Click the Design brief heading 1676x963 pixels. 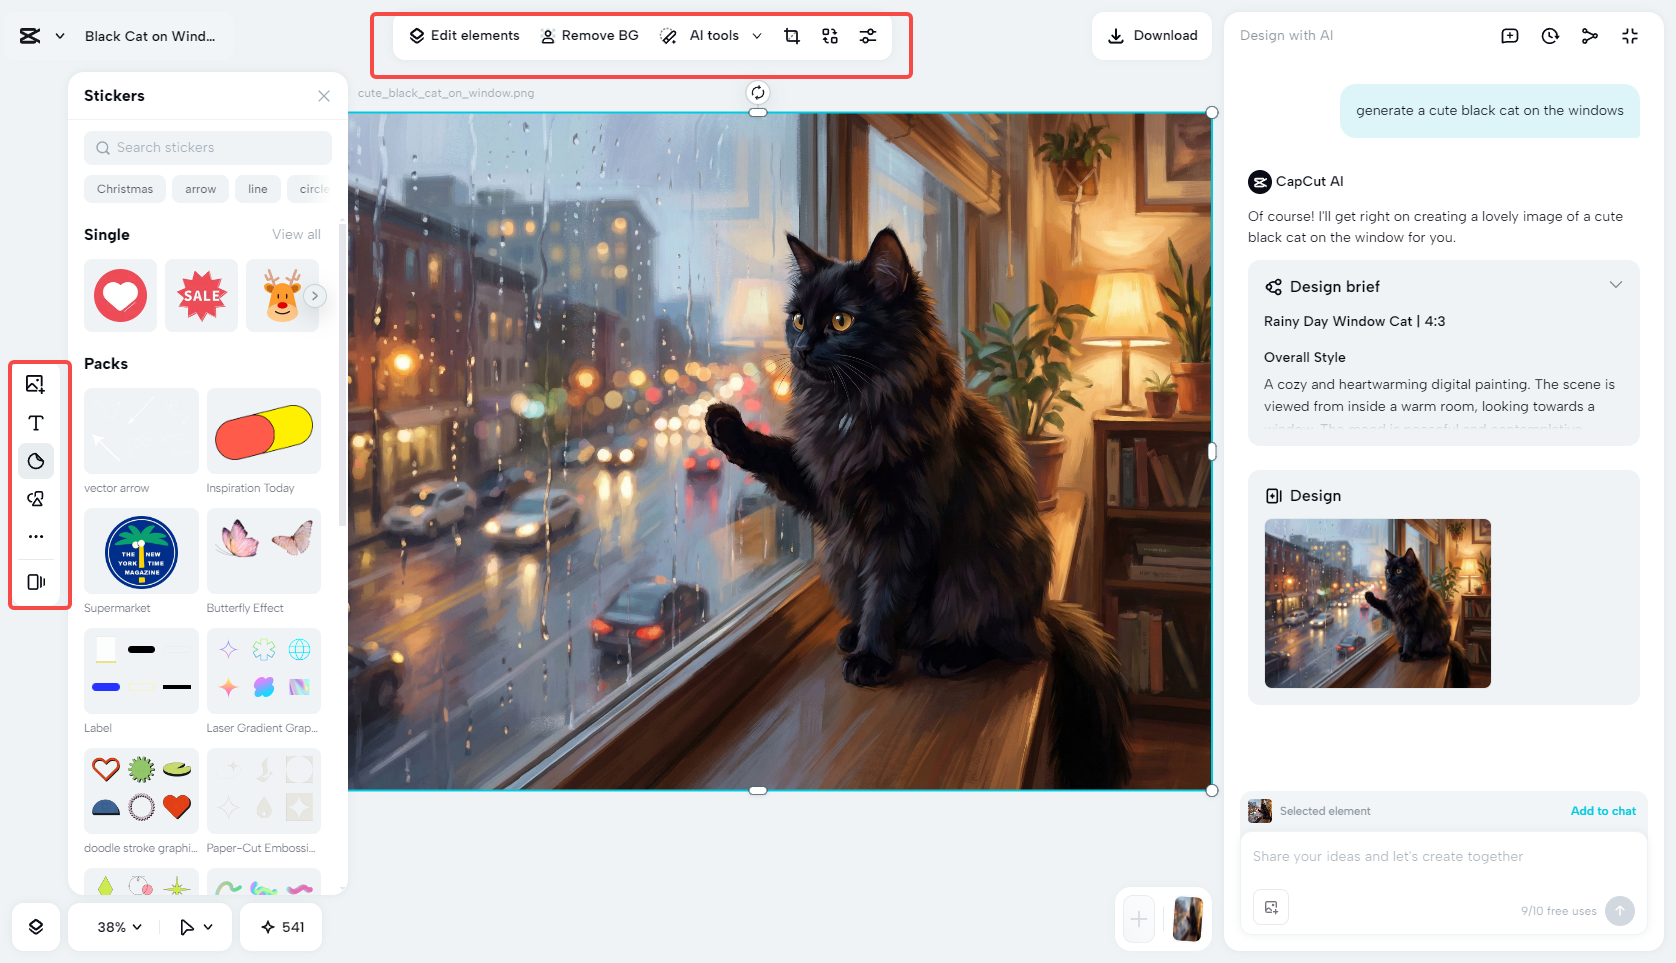[1334, 287]
